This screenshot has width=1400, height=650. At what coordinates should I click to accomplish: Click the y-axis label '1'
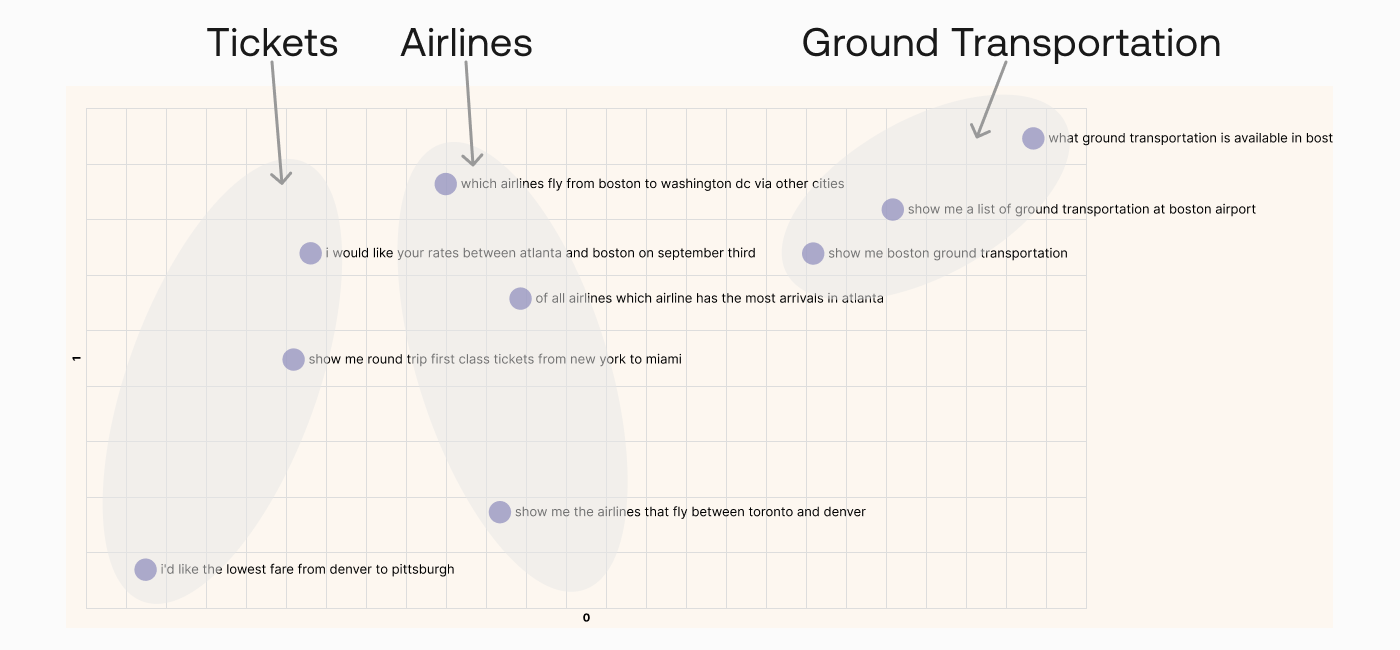(76, 358)
